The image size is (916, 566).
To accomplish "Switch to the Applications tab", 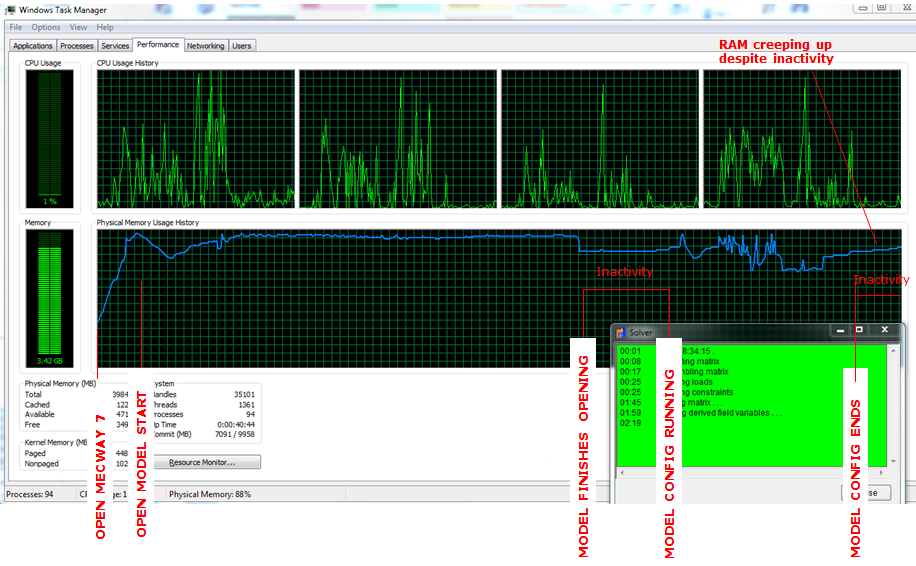I will tap(33, 46).
